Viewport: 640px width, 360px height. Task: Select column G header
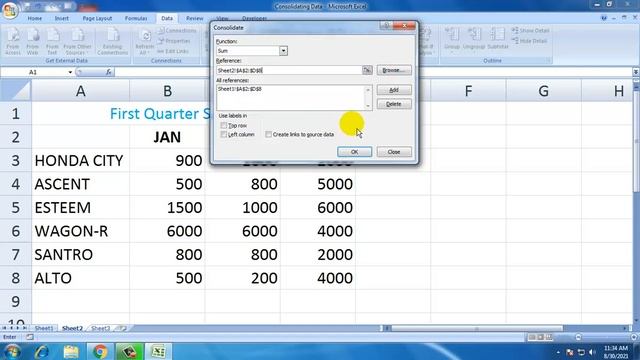543,91
